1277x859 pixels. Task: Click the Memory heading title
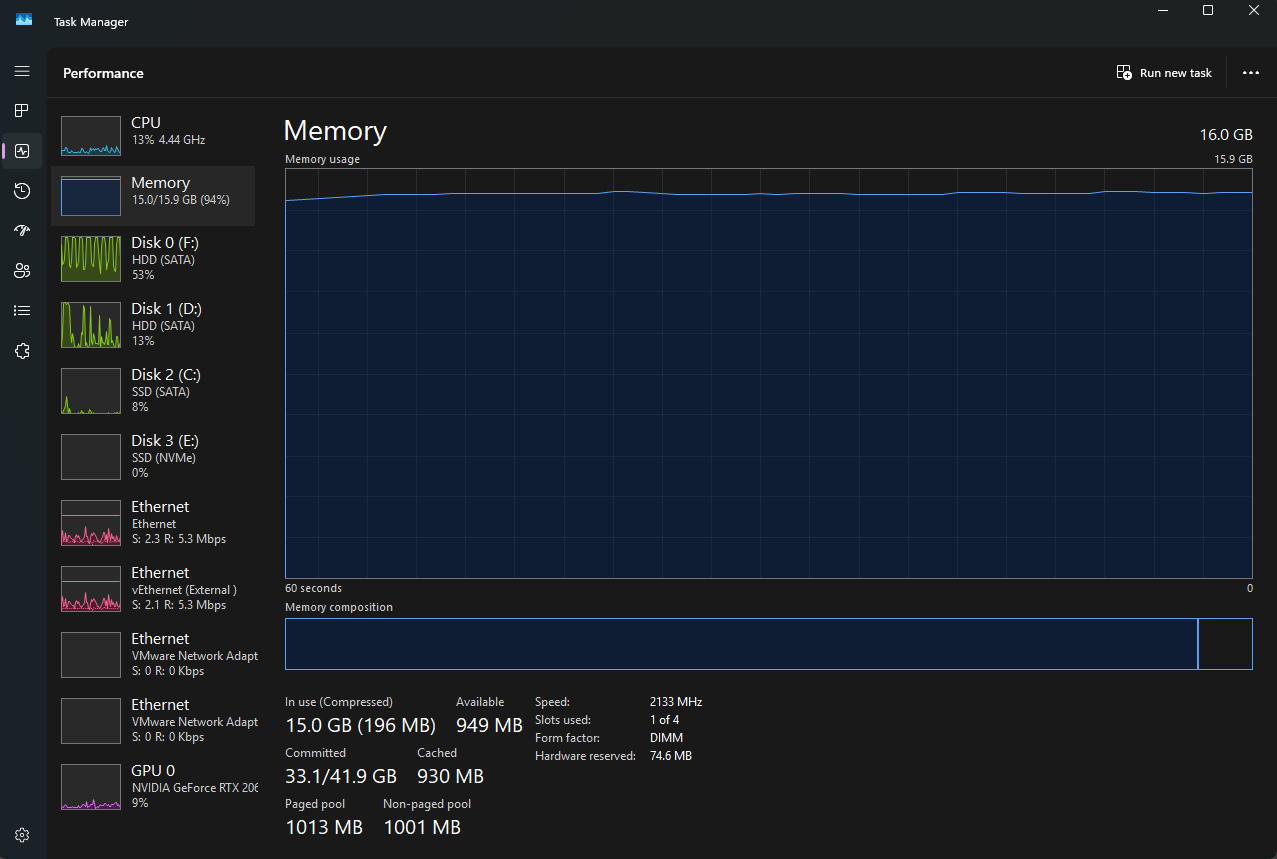tap(335, 131)
